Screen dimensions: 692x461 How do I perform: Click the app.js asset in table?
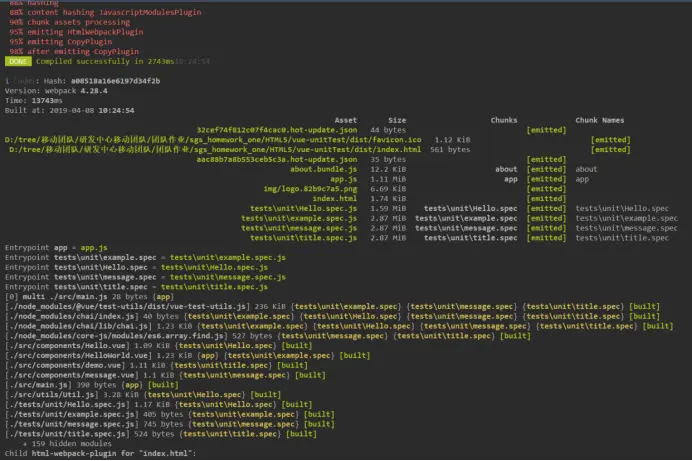tap(343, 179)
